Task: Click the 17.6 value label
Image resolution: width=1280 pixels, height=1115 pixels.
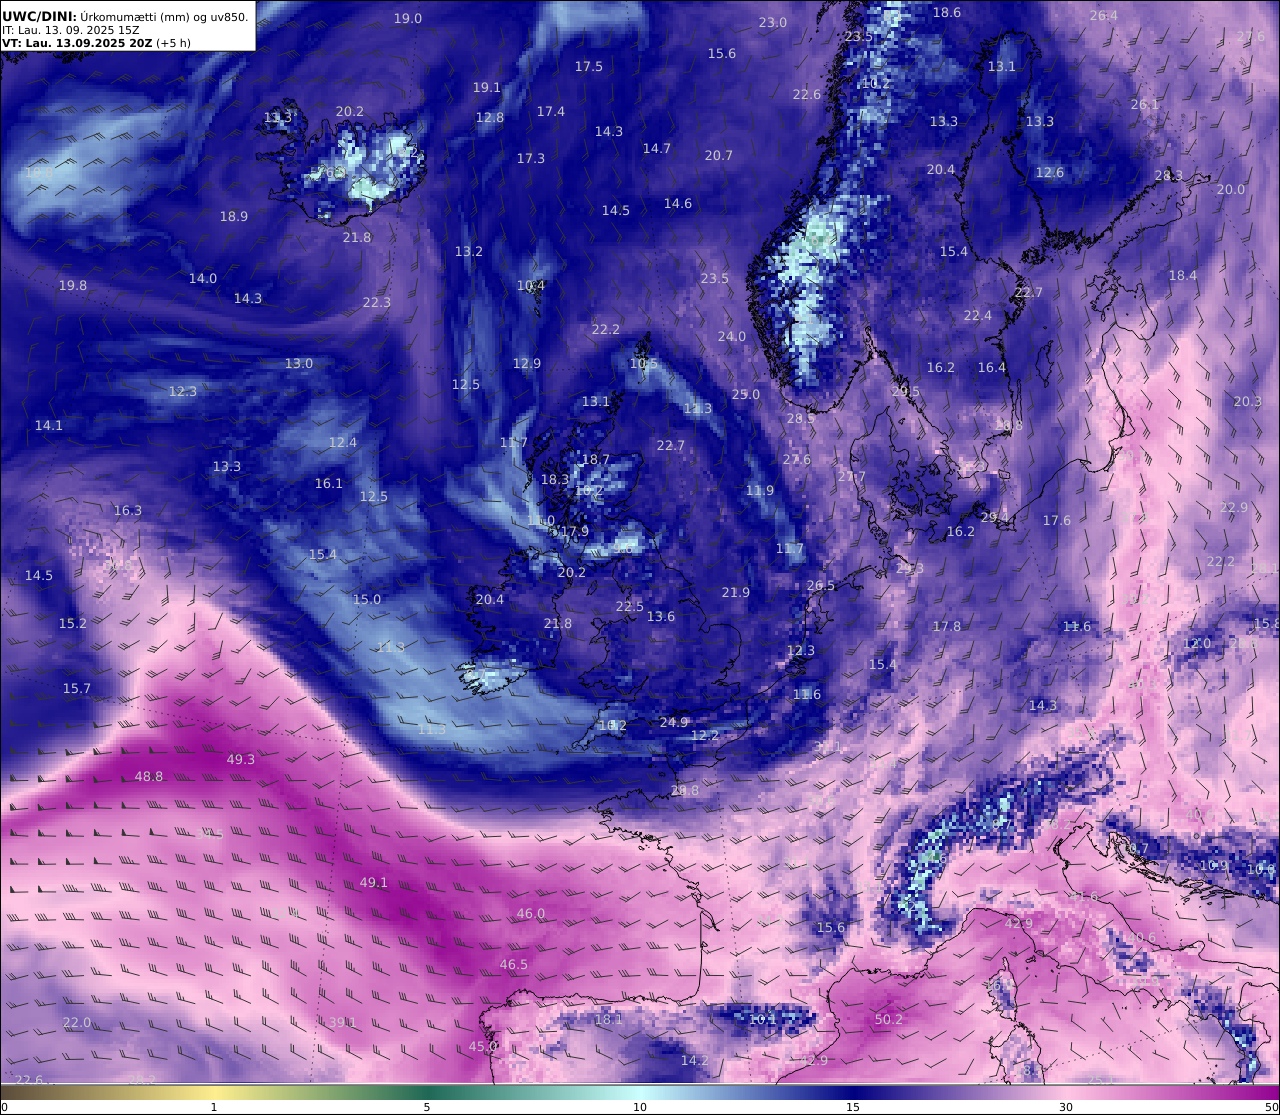Action: tap(1056, 521)
